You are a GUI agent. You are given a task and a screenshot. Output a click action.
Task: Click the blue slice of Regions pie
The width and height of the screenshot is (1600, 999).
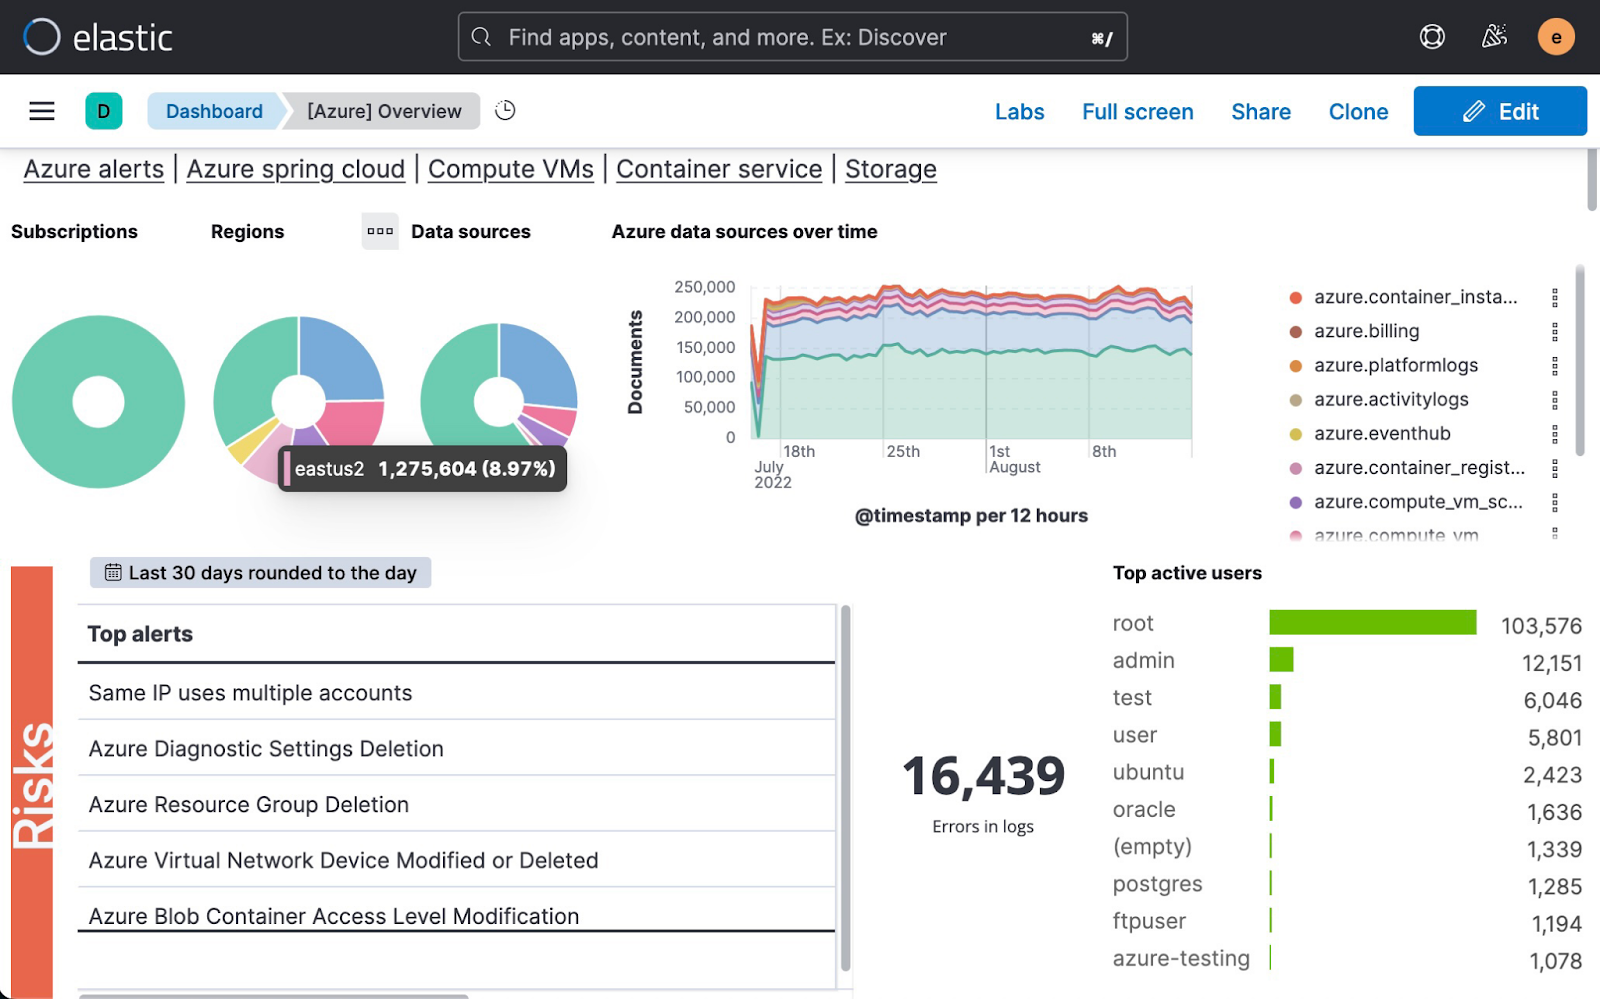coord(342,358)
